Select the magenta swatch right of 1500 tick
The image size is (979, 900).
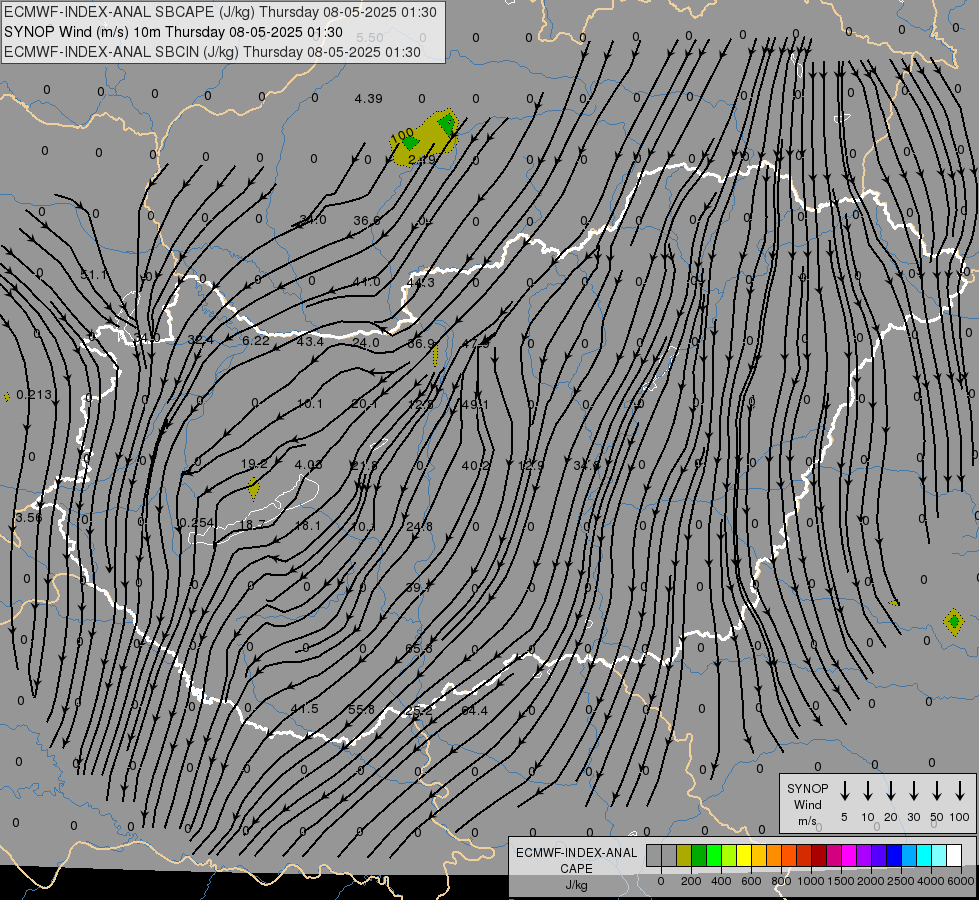click(x=849, y=855)
